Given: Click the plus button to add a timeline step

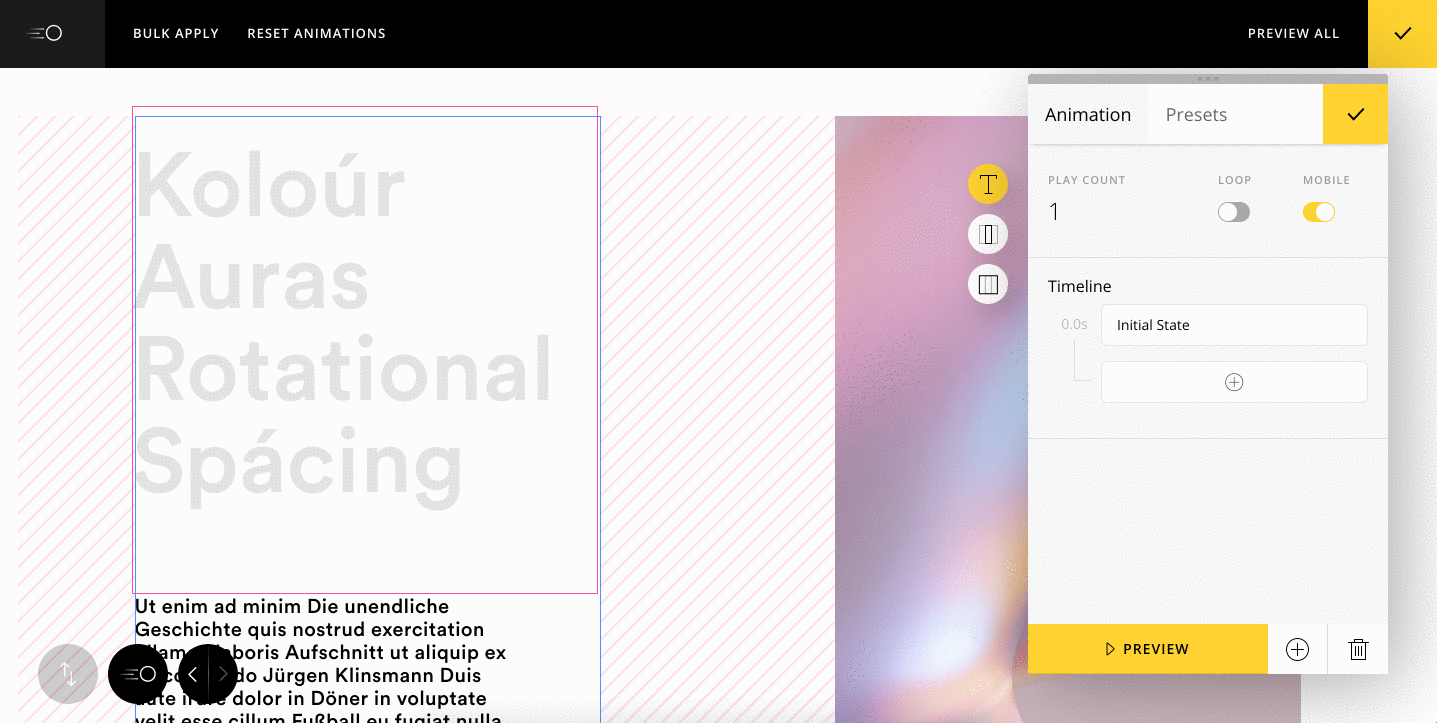Looking at the screenshot, I should [x=1234, y=382].
